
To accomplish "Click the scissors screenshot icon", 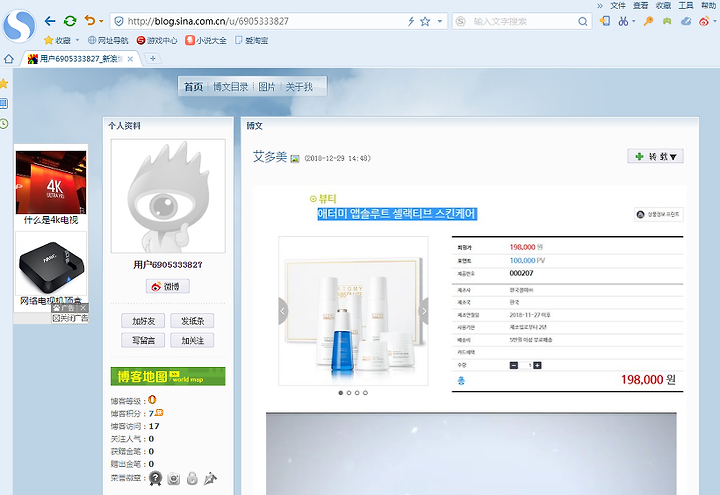I will 623,21.
